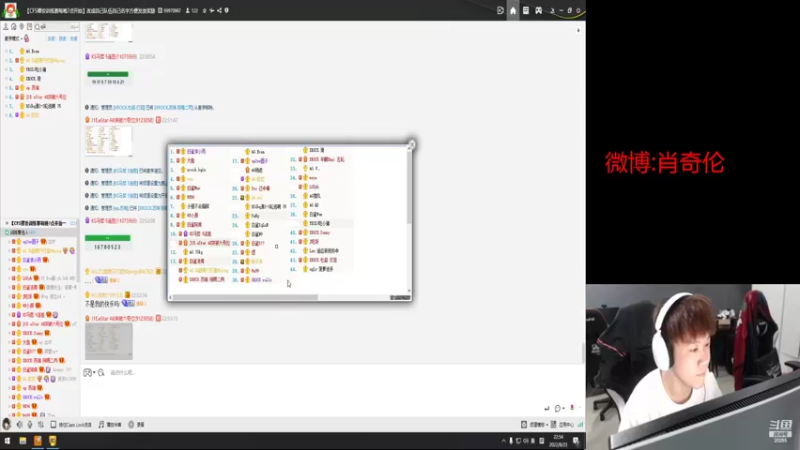Expand the DDCE wuZn user row
800x450 pixels.
click(9, 397)
